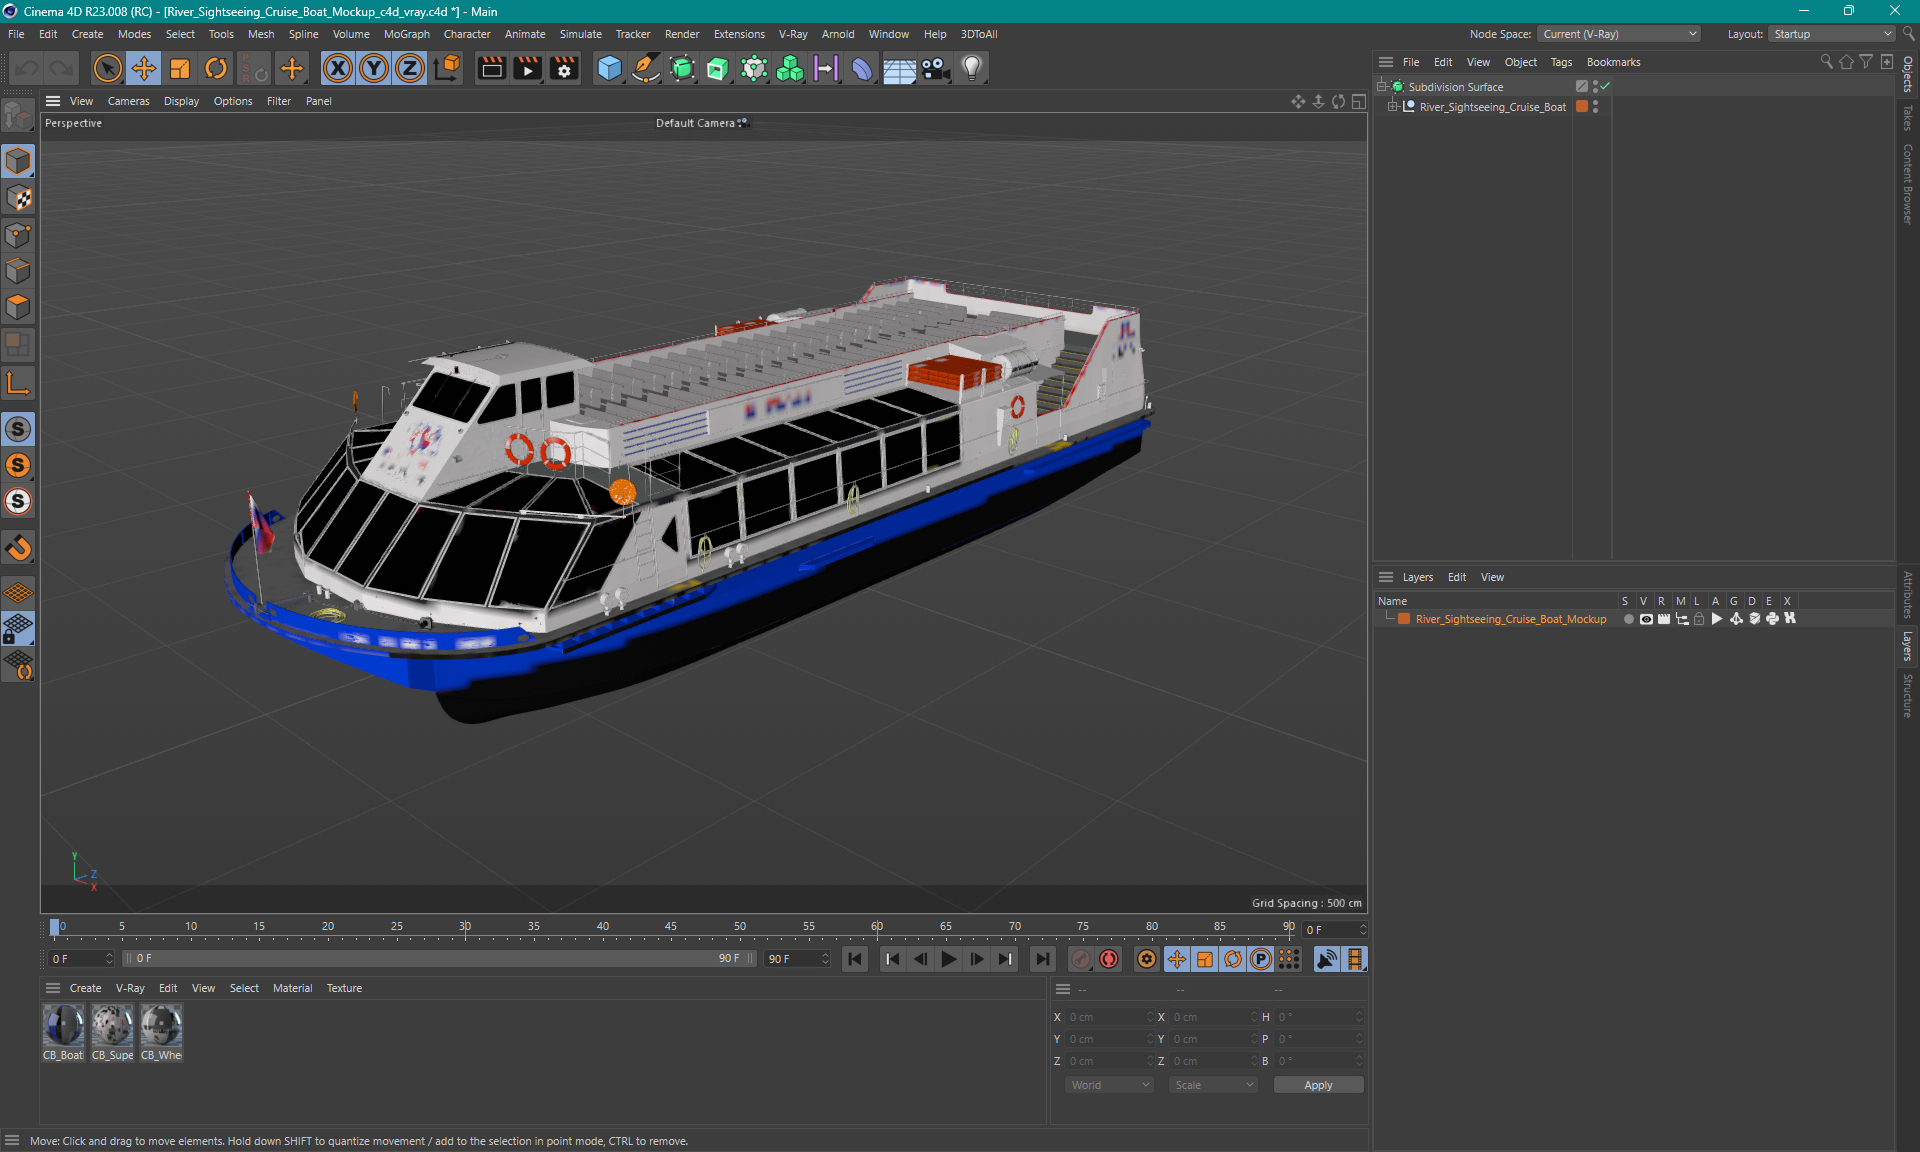Image resolution: width=1920 pixels, height=1152 pixels.
Task: Open the MoGraph menu
Action: click(406, 34)
